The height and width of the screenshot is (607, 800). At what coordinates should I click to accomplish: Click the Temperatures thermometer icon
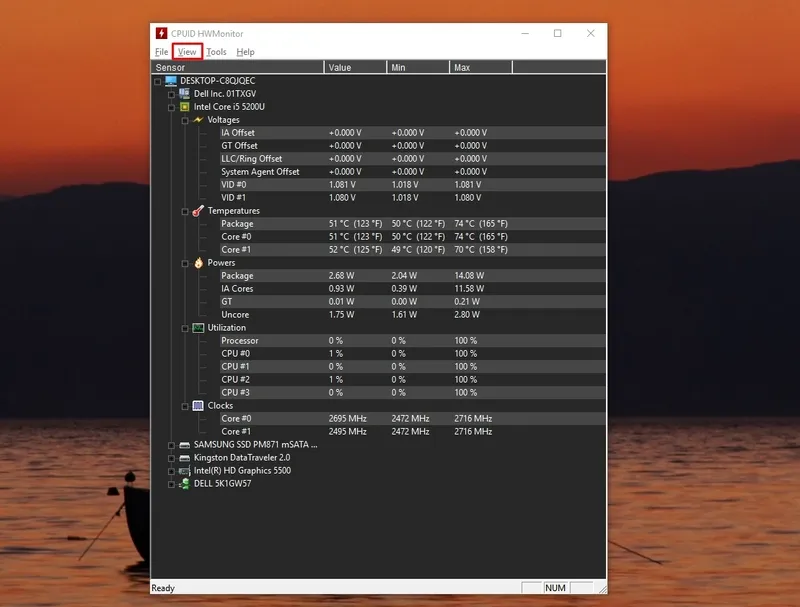pos(198,211)
